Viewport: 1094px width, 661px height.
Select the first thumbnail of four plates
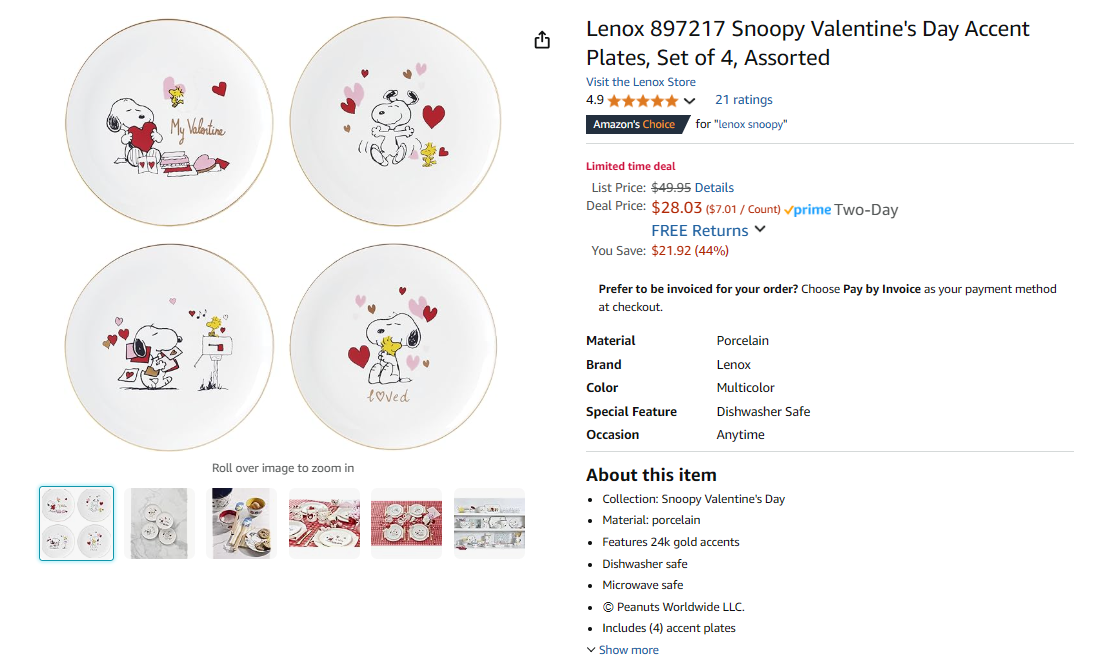[x=77, y=523]
